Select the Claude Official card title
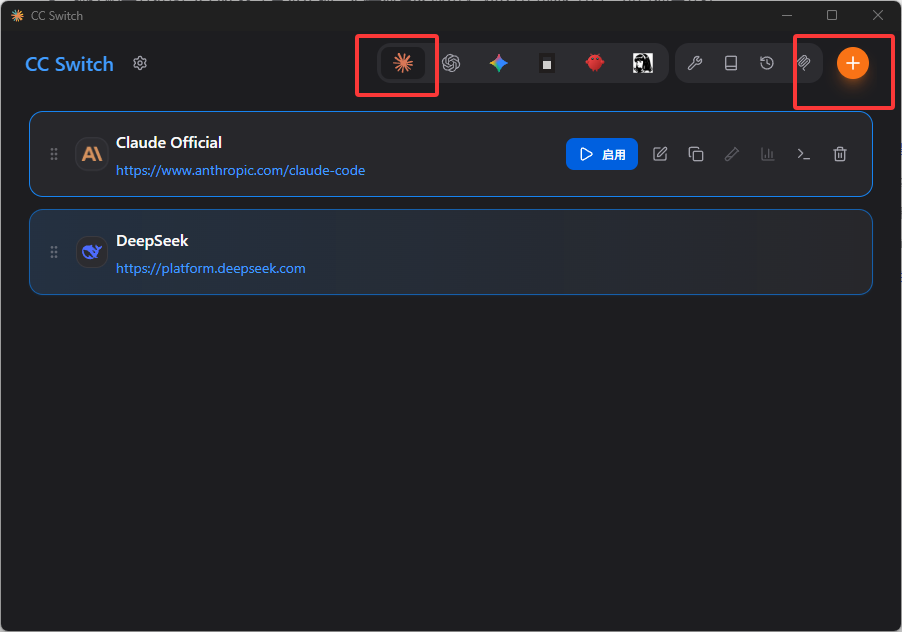The image size is (902, 632). [169, 143]
